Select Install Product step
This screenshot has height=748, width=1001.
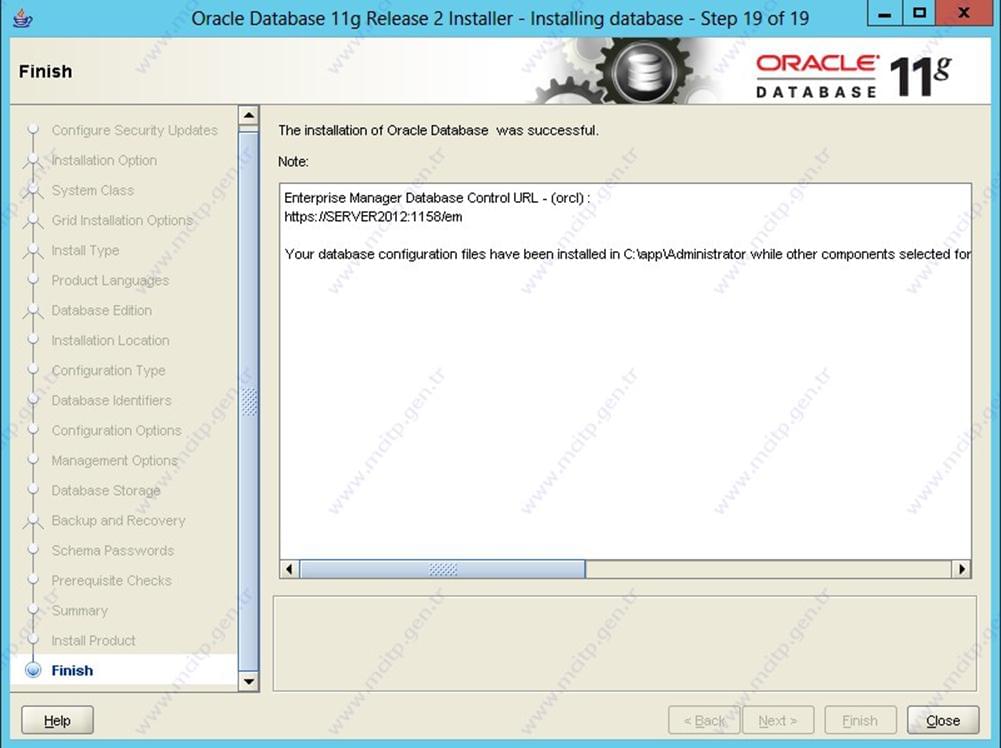point(93,640)
